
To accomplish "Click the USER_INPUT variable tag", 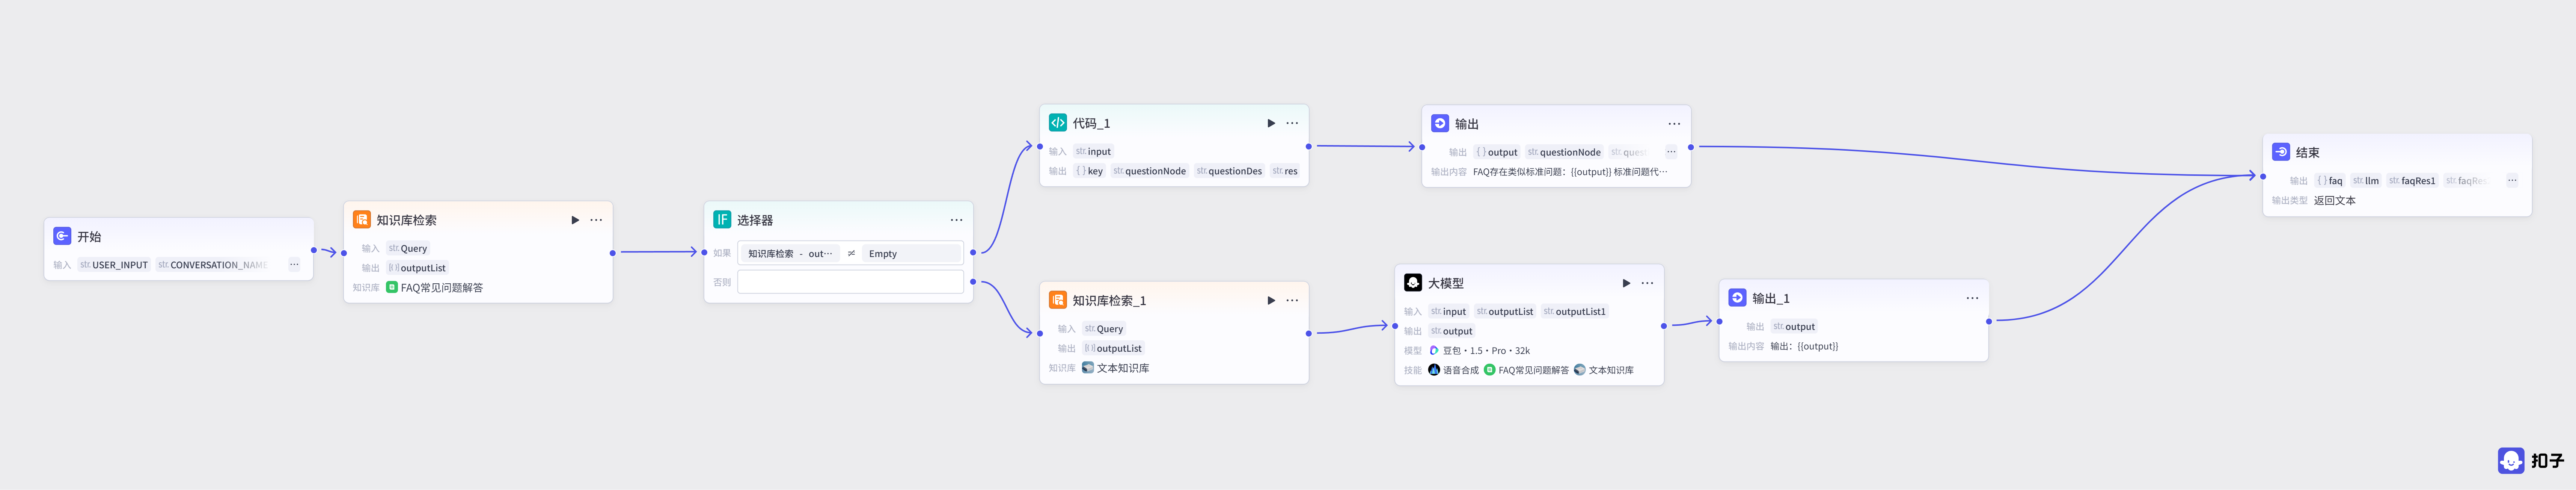I will pos(114,265).
